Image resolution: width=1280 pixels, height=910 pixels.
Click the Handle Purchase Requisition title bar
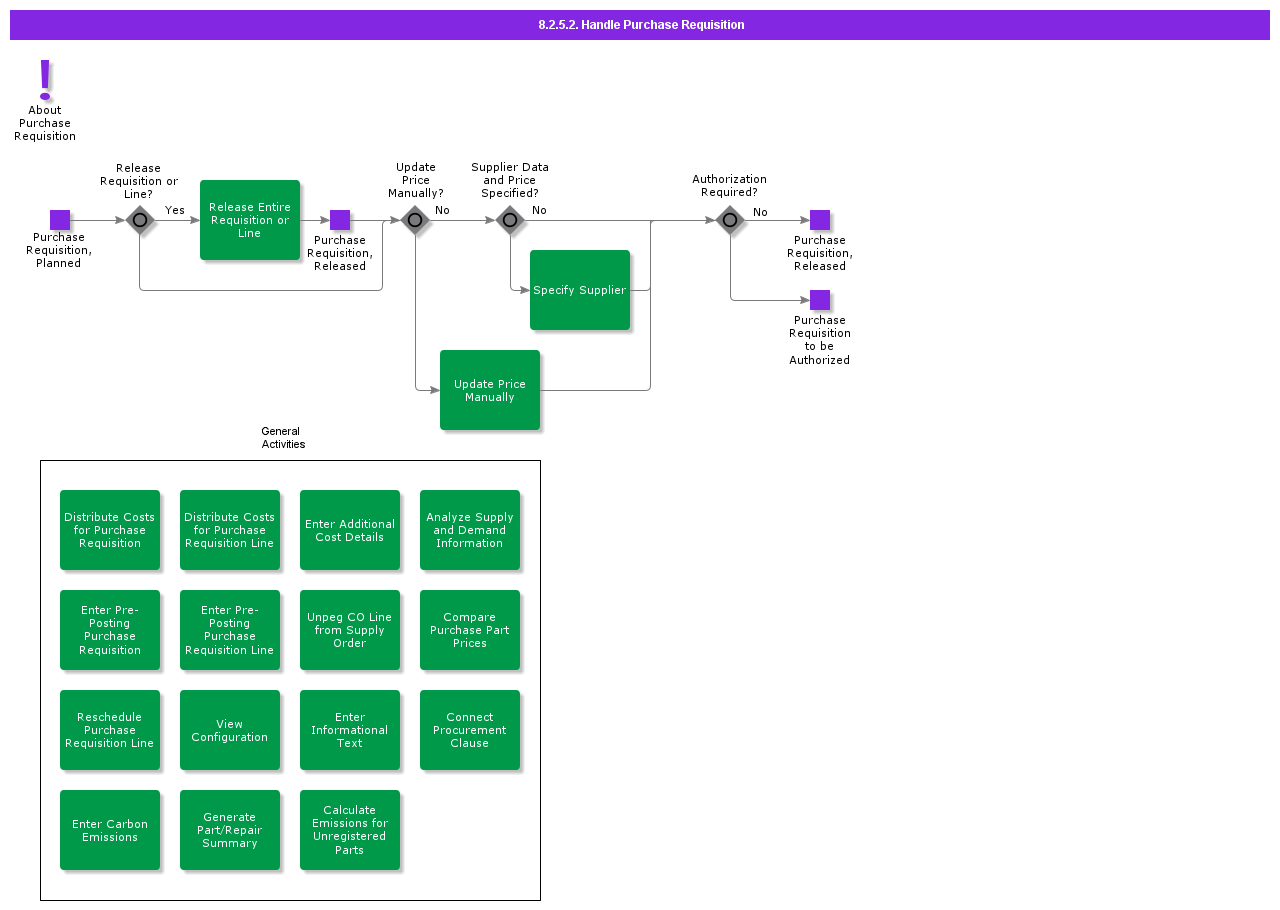[x=640, y=25]
